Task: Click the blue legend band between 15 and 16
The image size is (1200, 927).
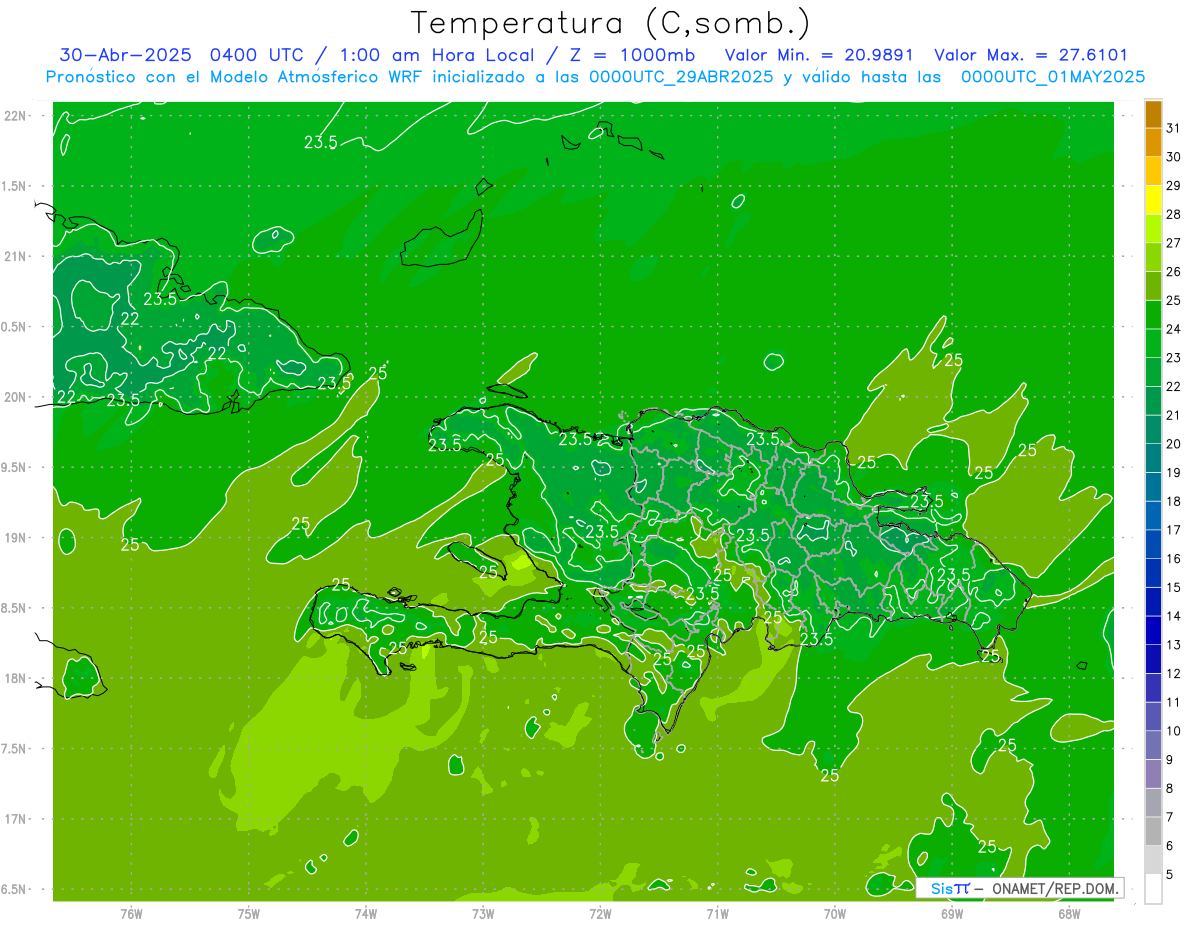Action: tap(1153, 573)
